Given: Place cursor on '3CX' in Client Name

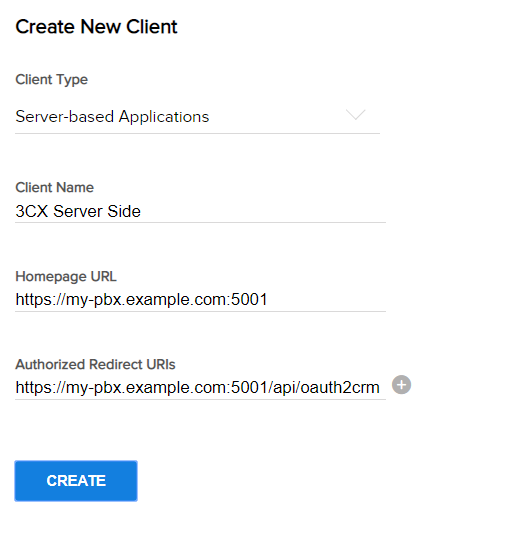Looking at the screenshot, I should click(x=32, y=211).
